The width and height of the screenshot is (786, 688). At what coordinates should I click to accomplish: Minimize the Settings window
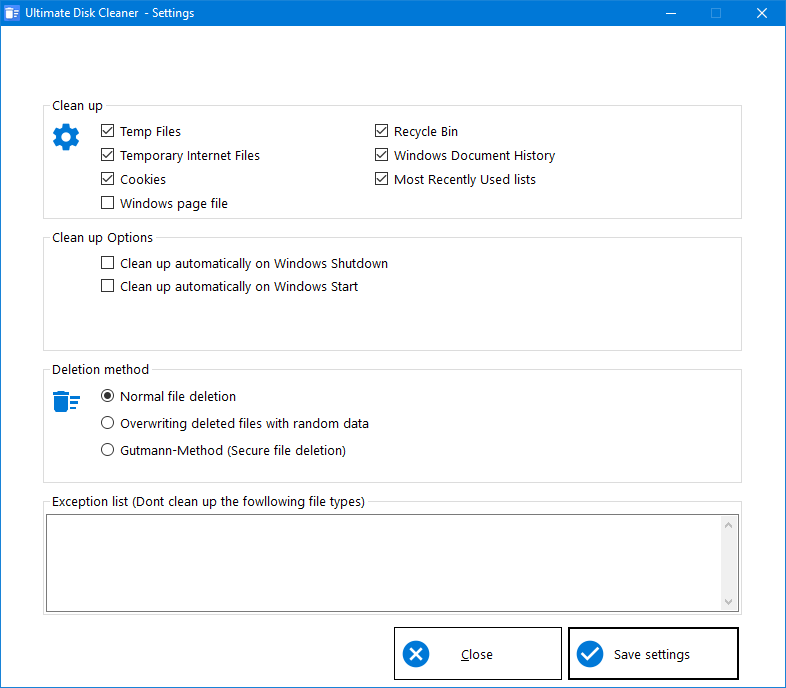pyautogui.click(x=669, y=13)
